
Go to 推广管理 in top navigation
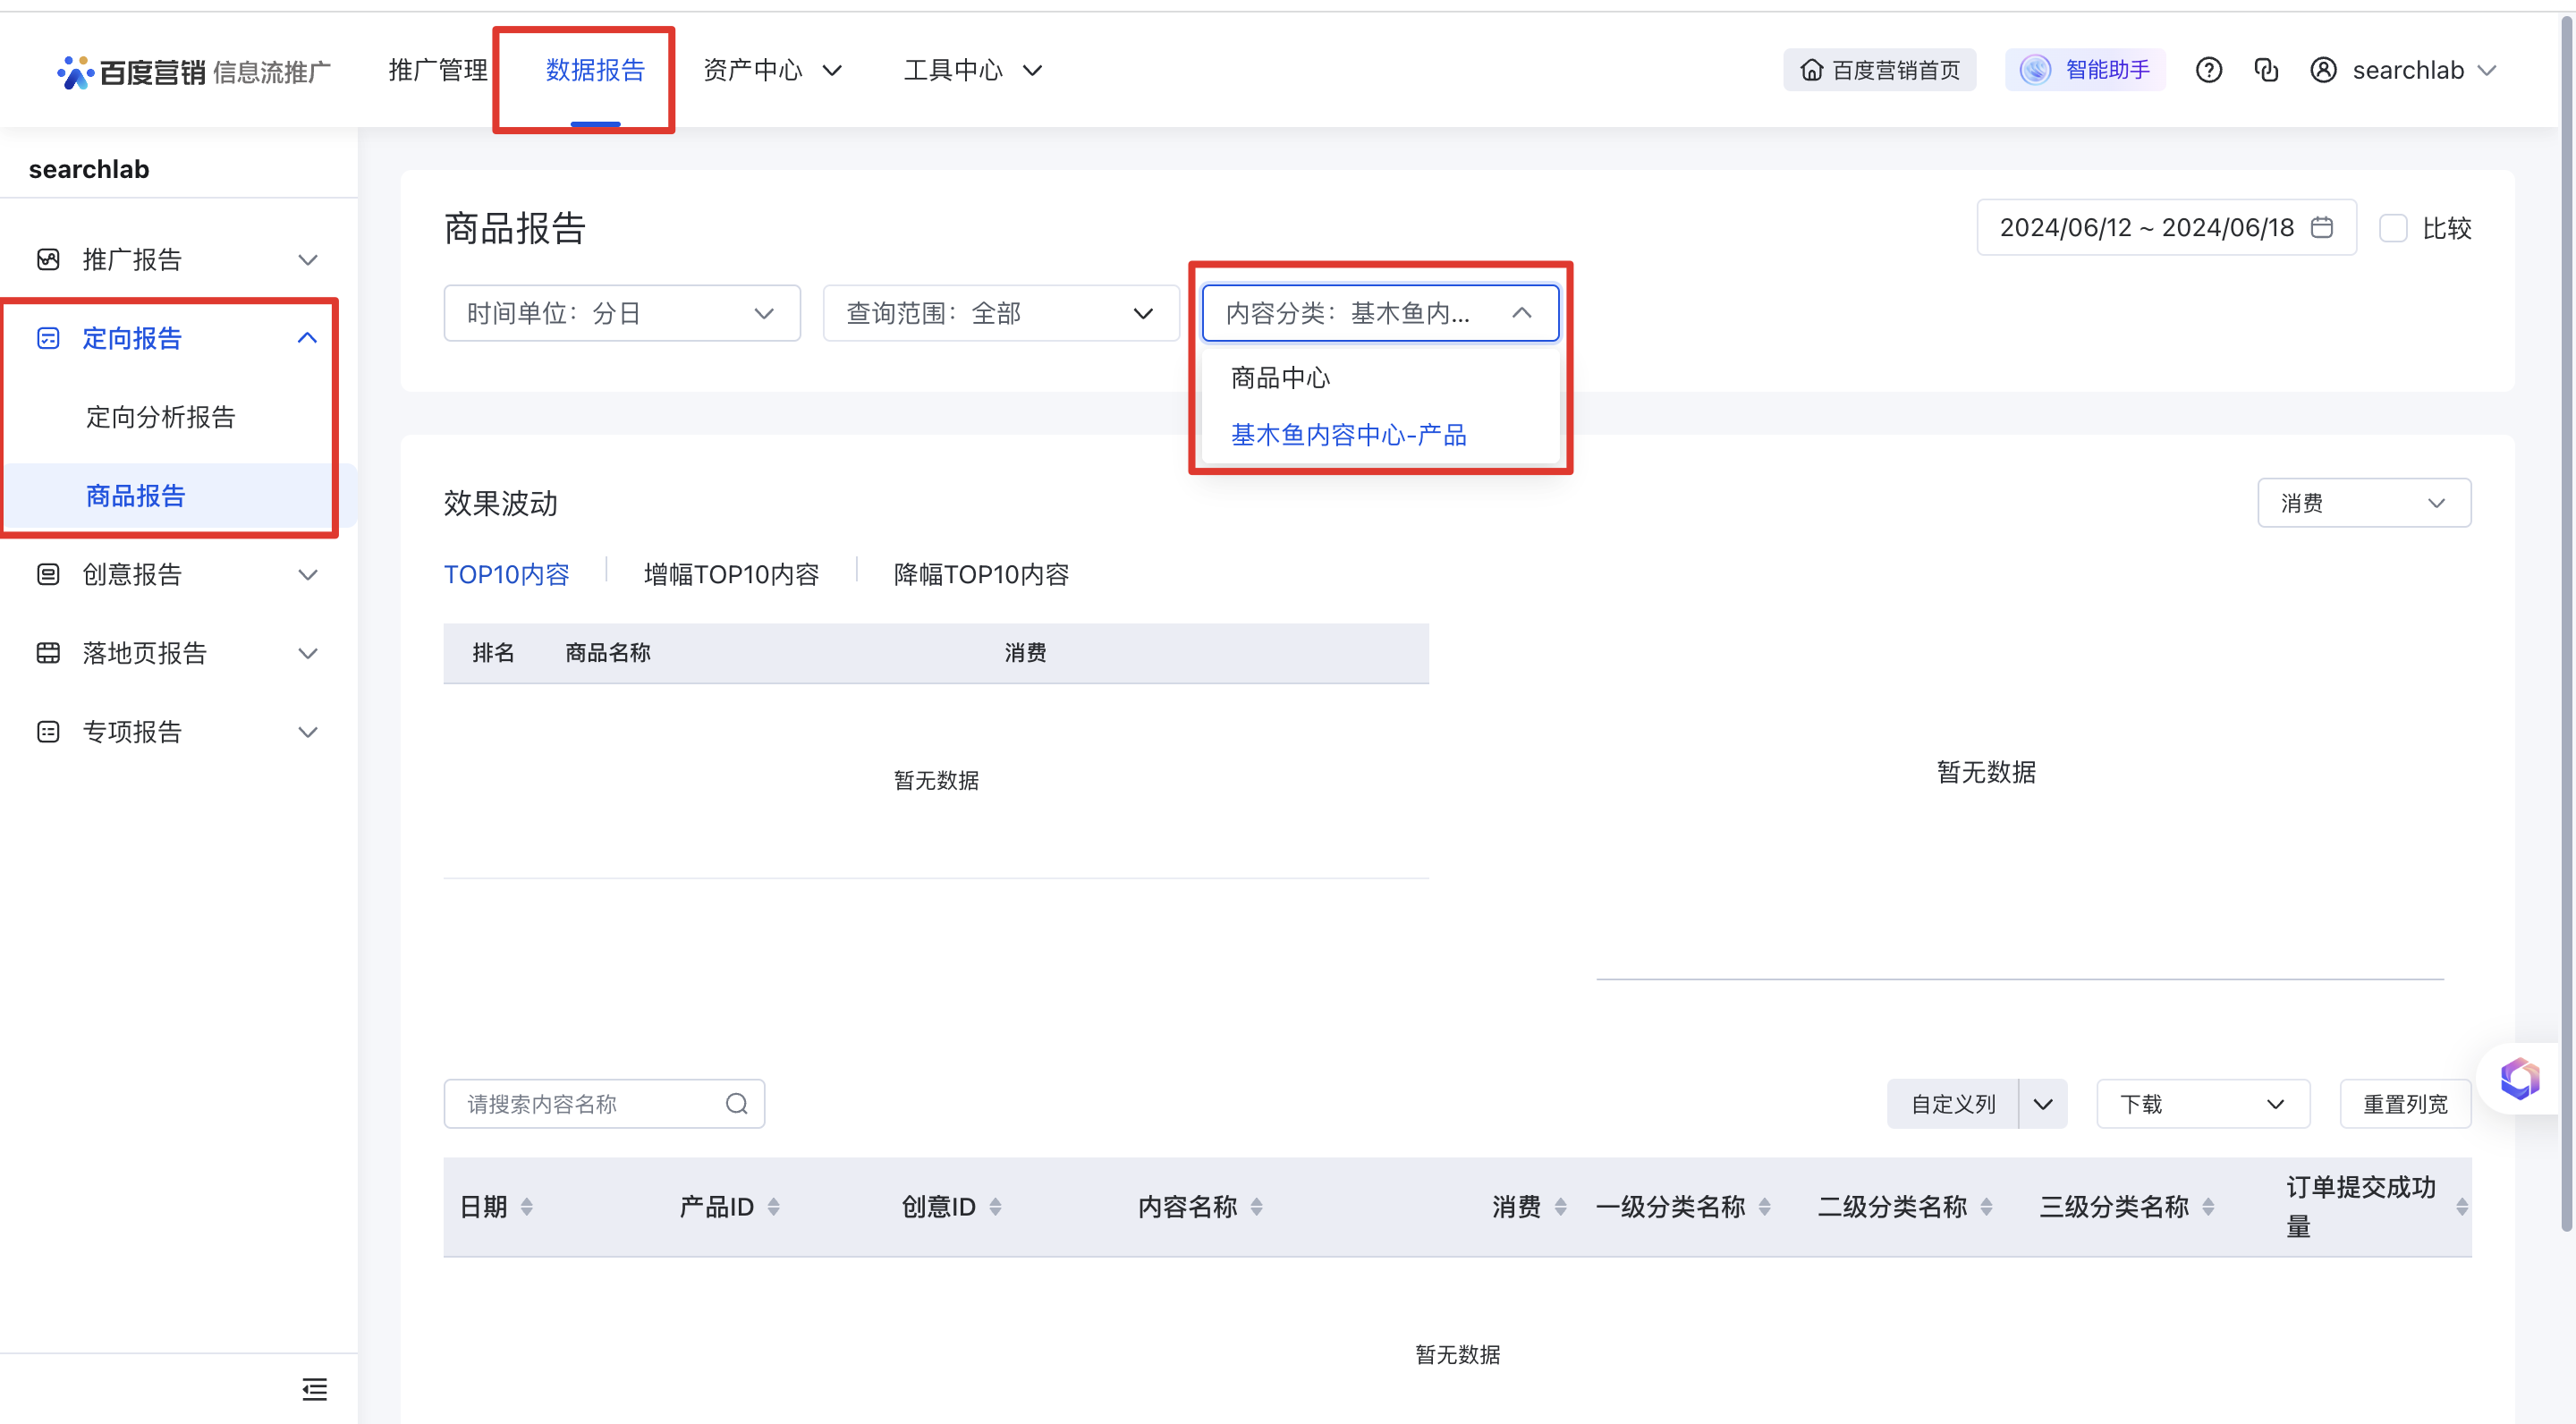[438, 70]
